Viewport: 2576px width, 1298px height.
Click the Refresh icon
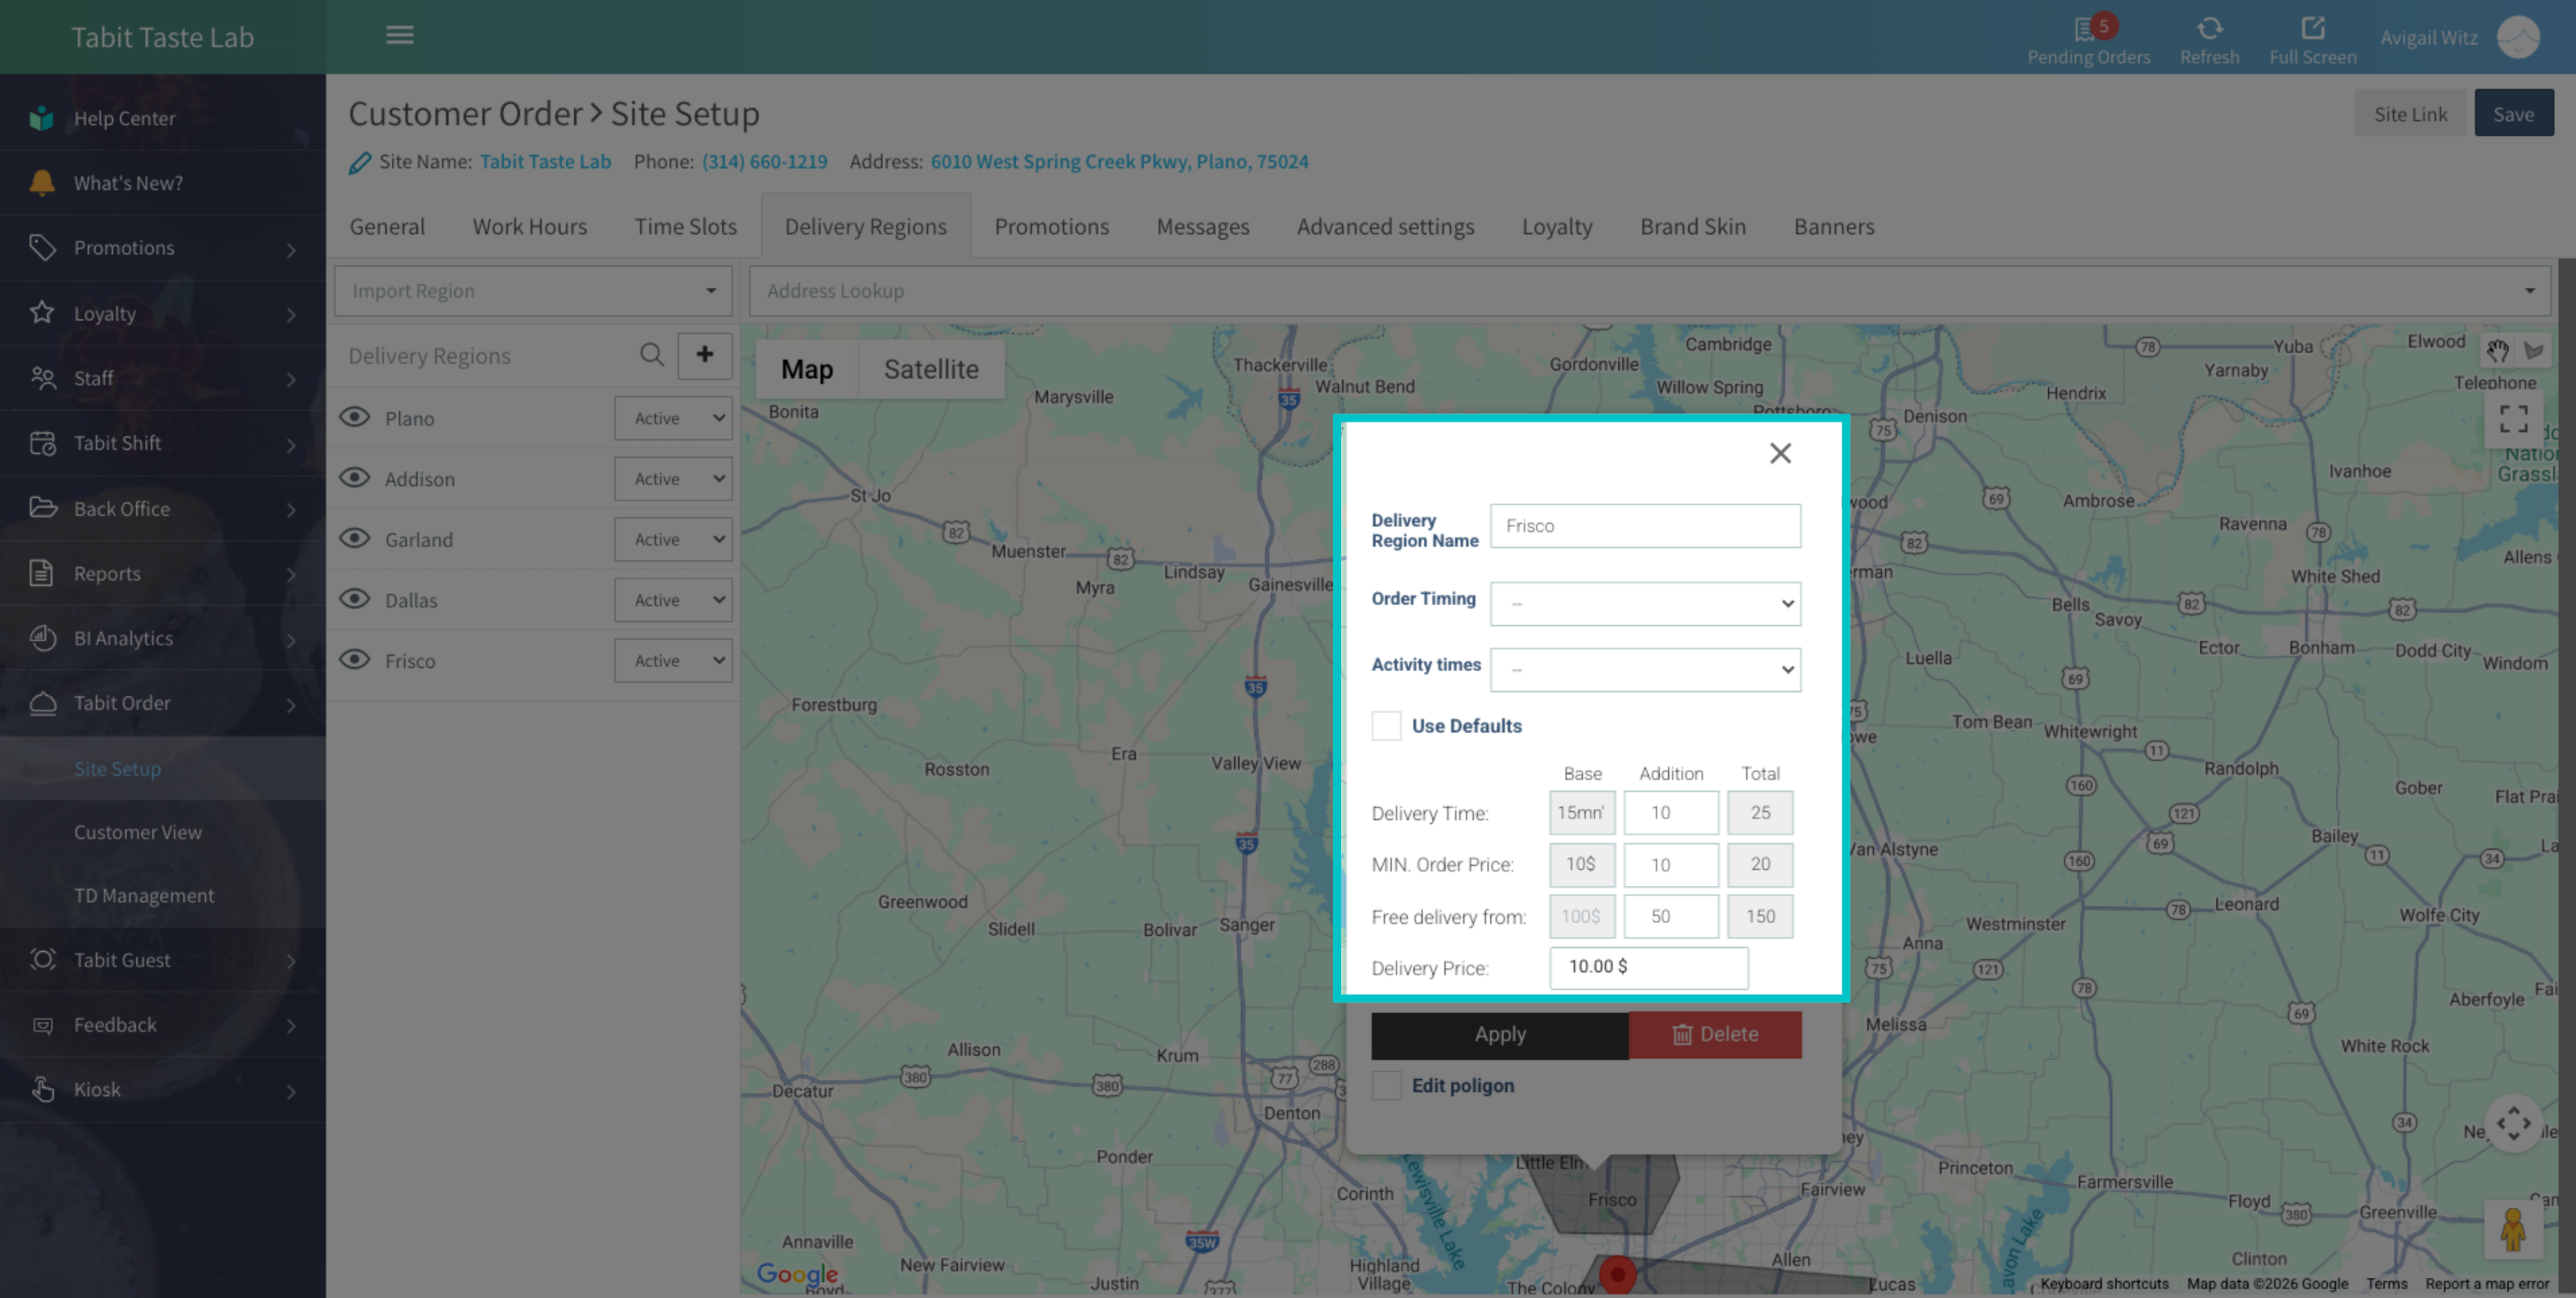[2210, 28]
